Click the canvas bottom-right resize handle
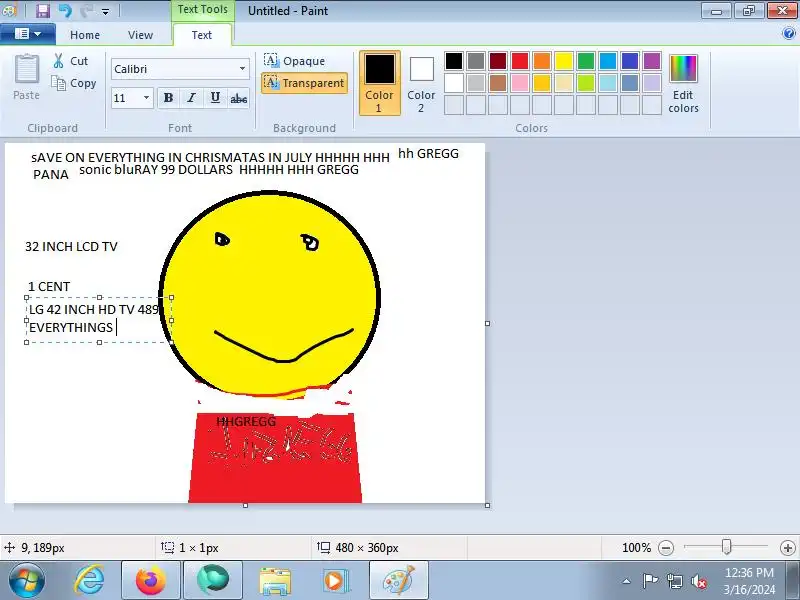The width and height of the screenshot is (800, 600). 487,505
